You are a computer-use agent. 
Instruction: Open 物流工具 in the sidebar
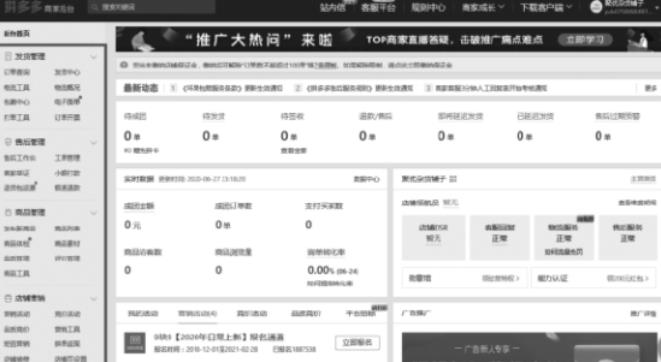[17, 87]
